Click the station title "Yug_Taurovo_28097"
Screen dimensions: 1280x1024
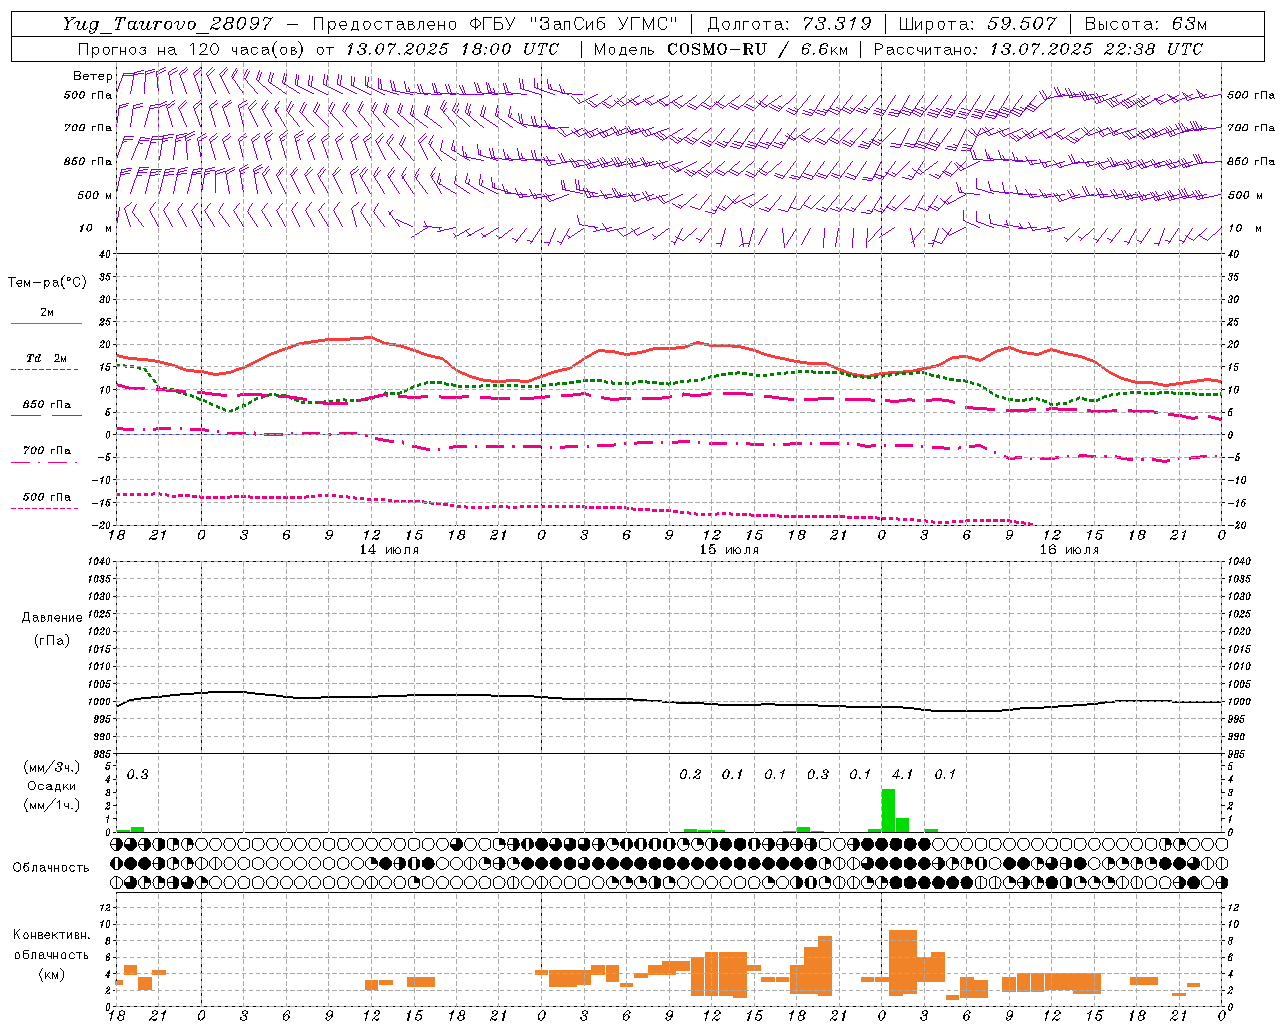[167, 24]
